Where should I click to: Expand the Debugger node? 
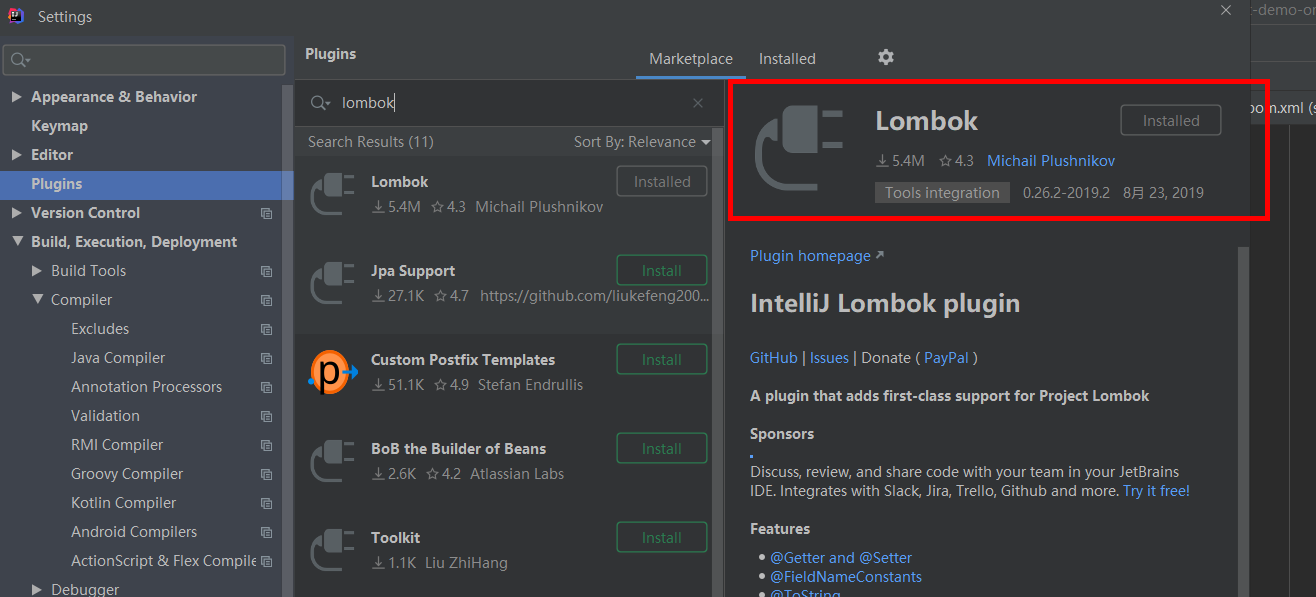[x=36, y=588]
